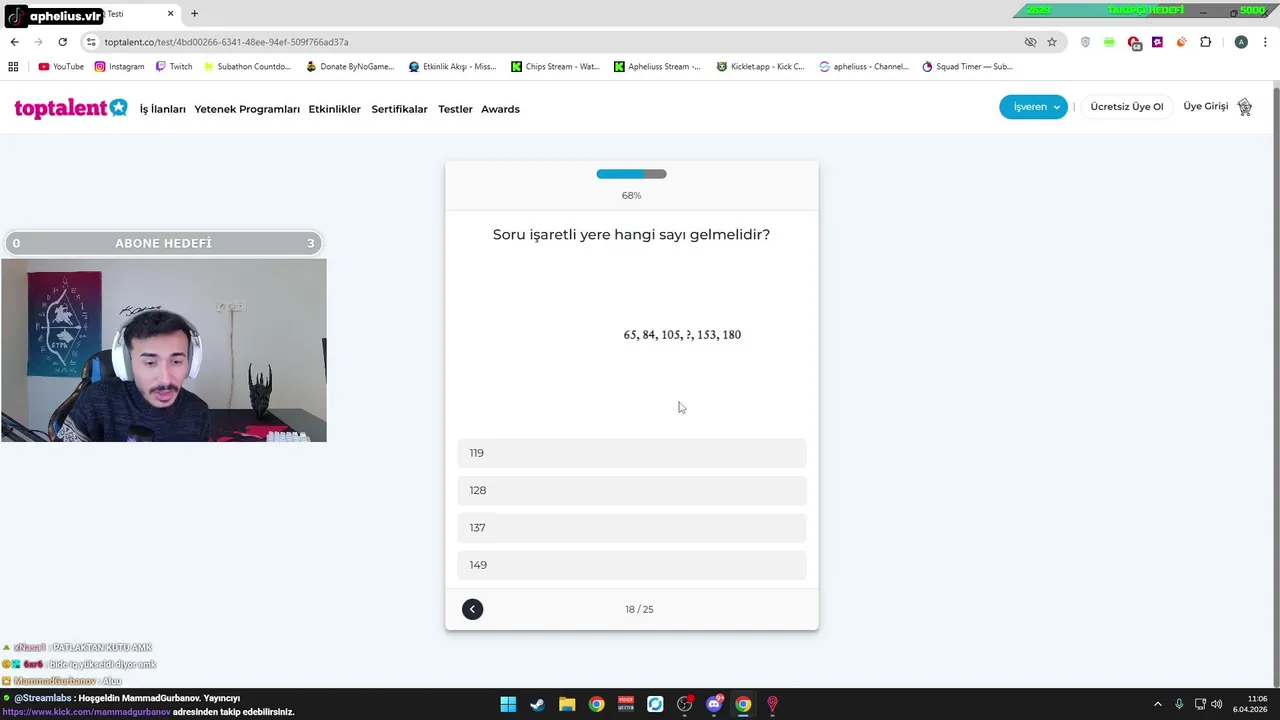Image resolution: width=1280 pixels, height=720 pixels.
Task: Select answer option 137
Action: point(631,528)
